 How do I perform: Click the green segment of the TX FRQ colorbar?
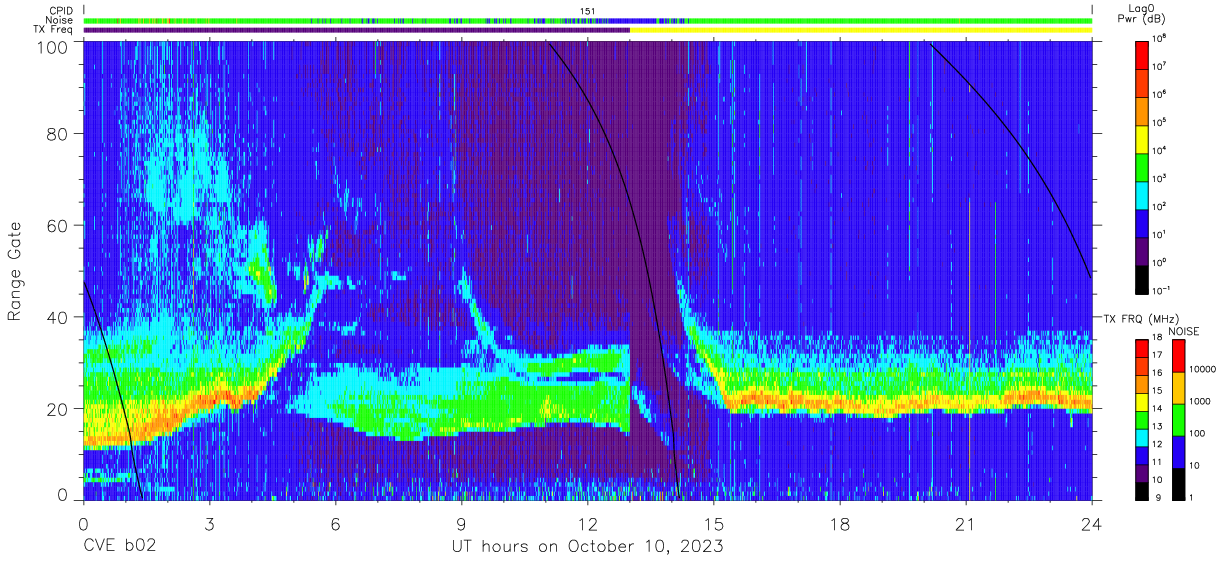pyautogui.click(x=1143, y=420)
